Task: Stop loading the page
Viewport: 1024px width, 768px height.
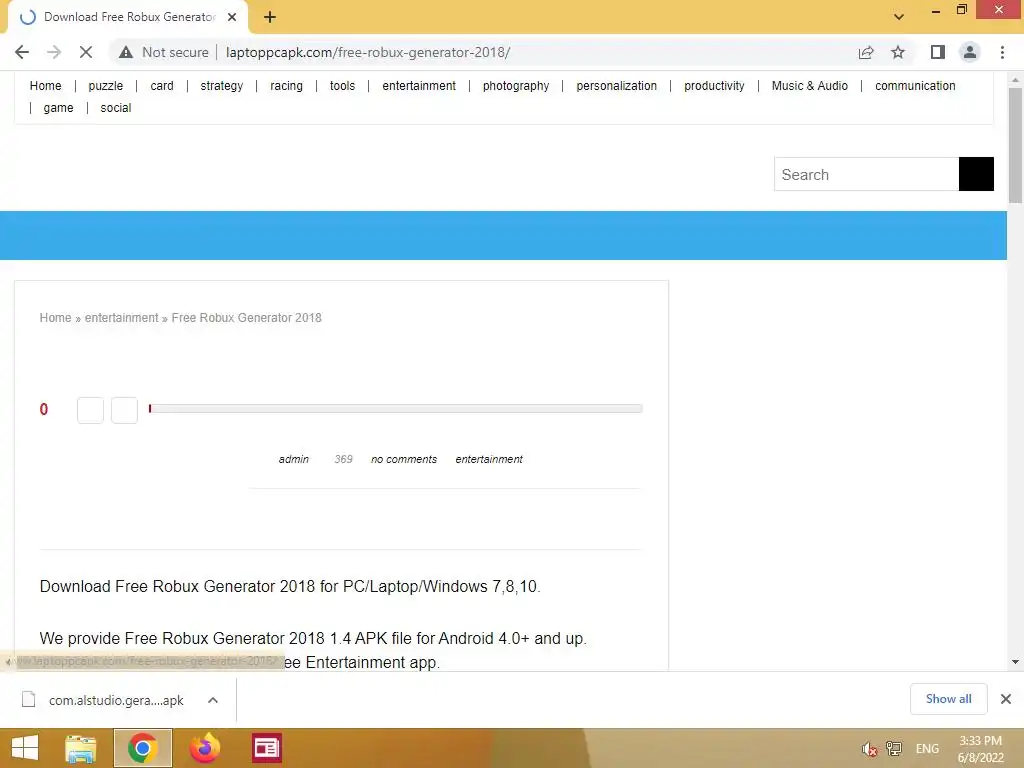Action: 86,52
